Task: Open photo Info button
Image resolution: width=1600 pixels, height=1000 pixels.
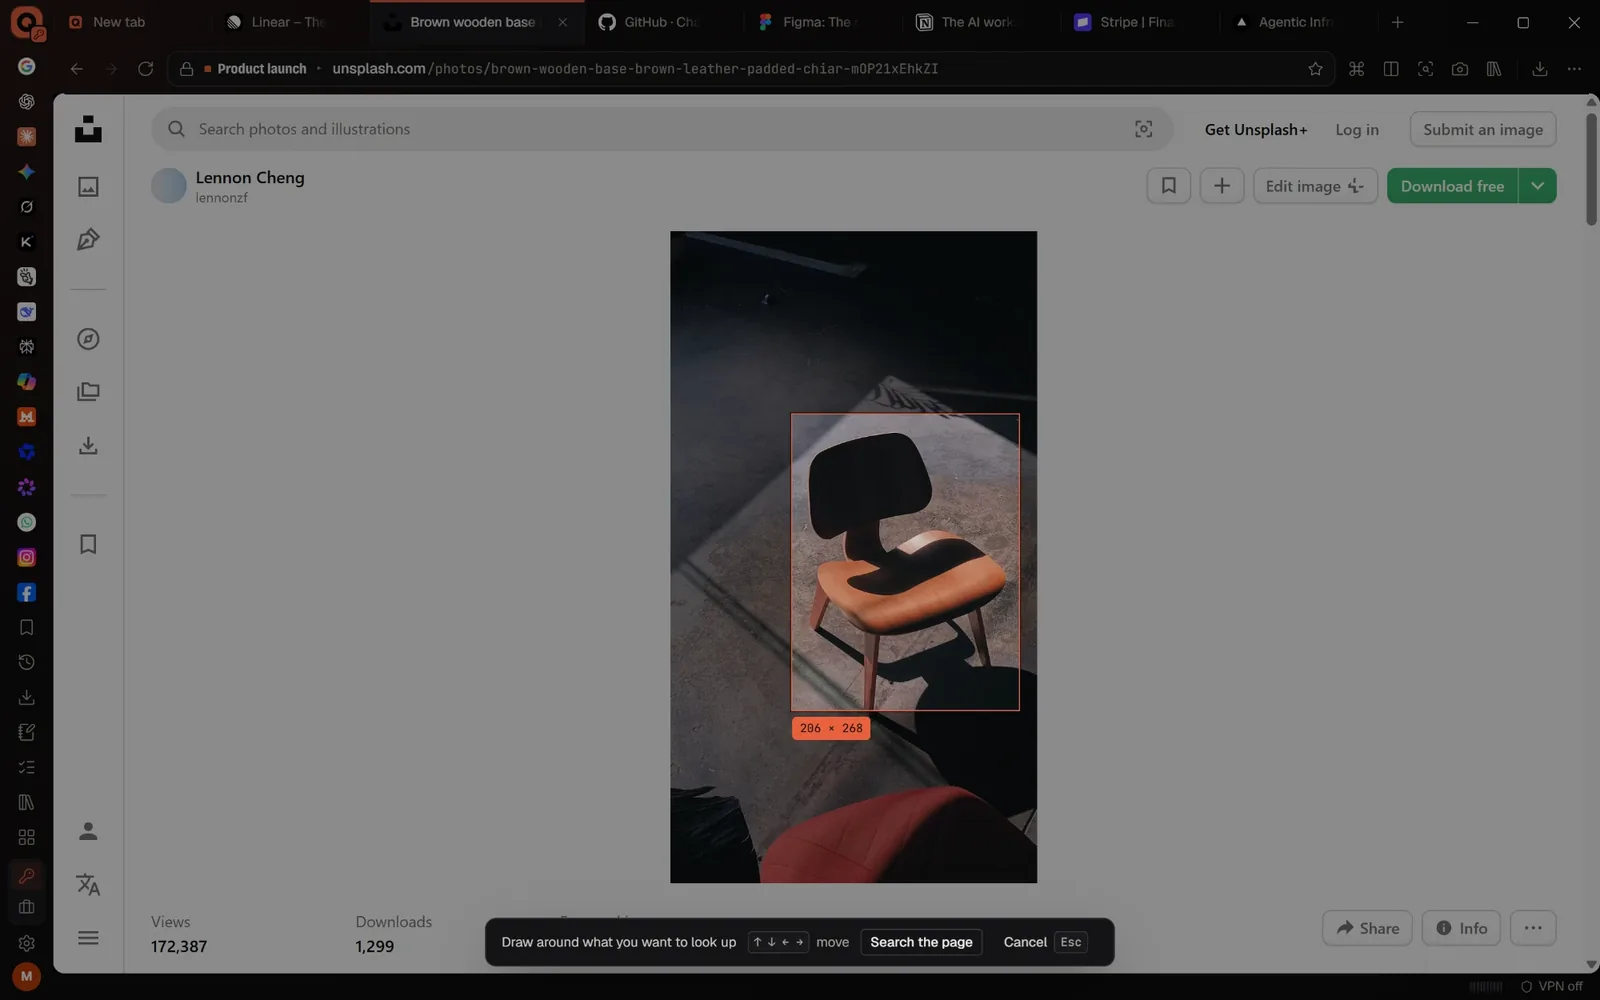Action: pyautogui.click(x=1461, y=928)
